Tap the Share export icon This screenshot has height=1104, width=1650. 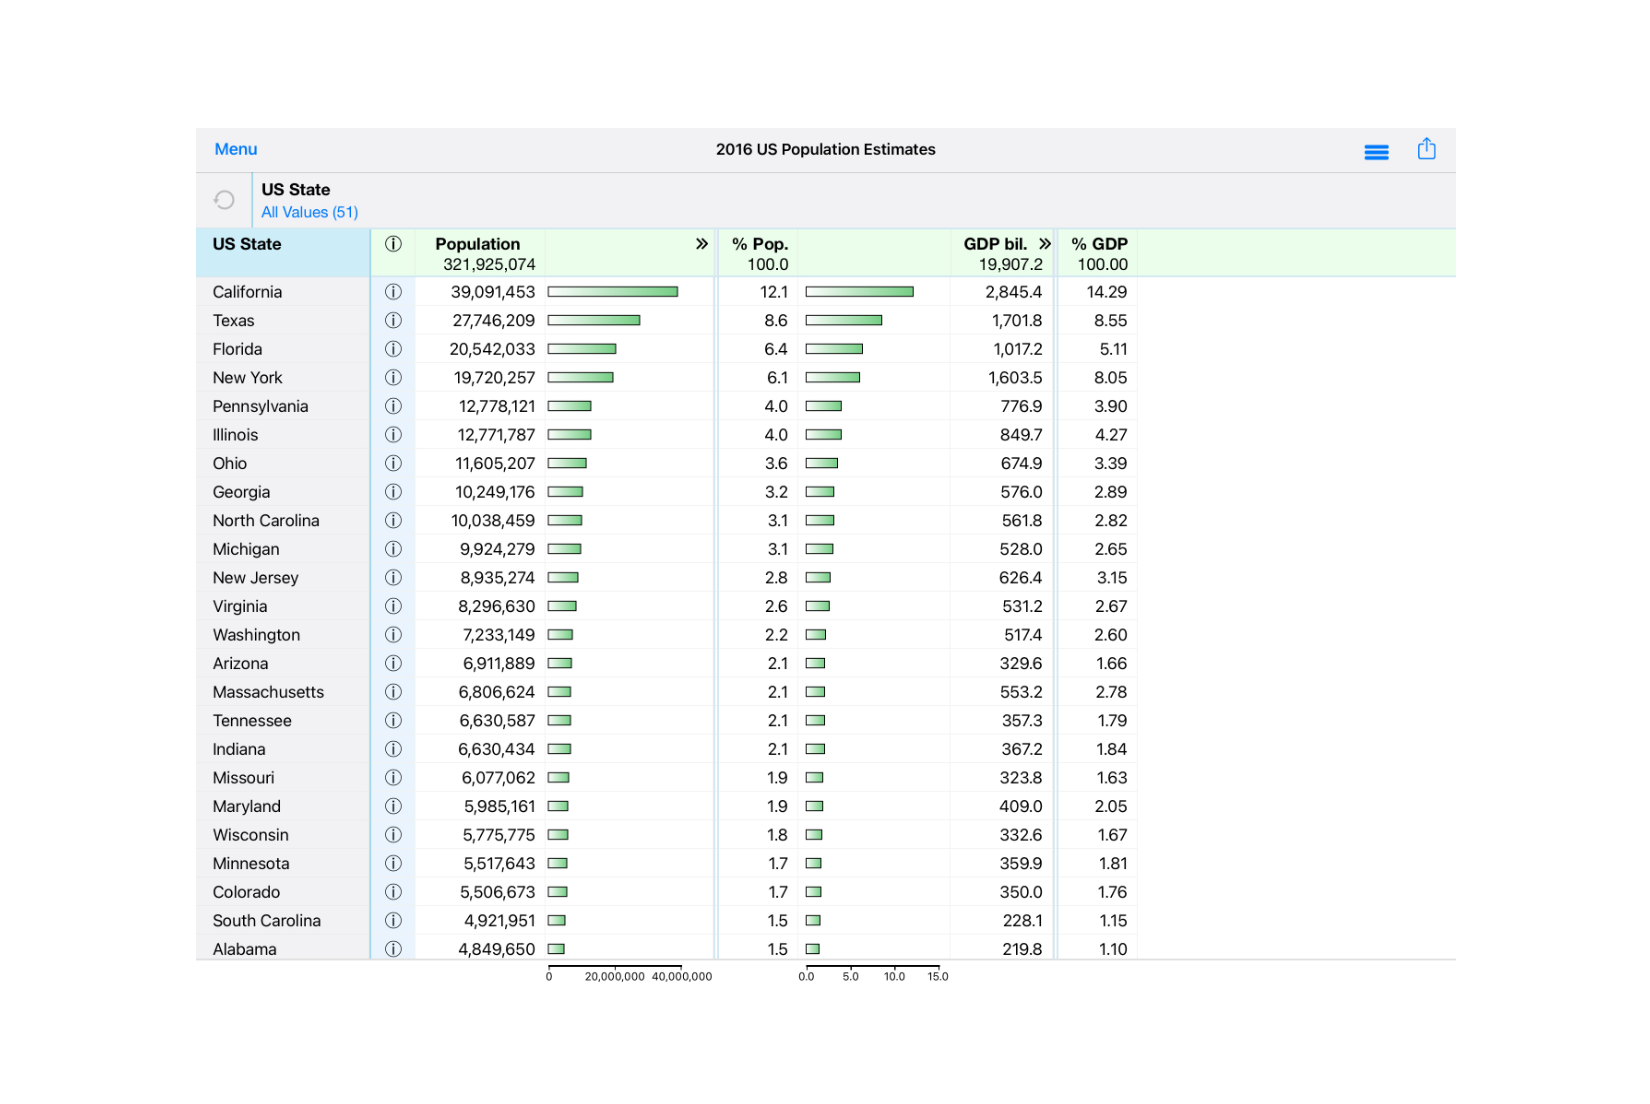(1426, 148)
